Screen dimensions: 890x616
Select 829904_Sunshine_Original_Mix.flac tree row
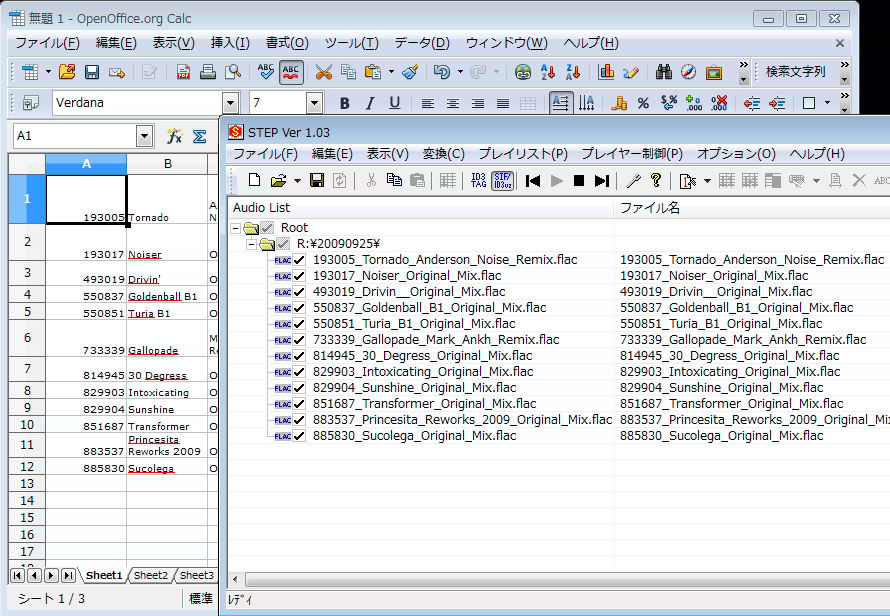pyautogui.click(x=414, y=388)
